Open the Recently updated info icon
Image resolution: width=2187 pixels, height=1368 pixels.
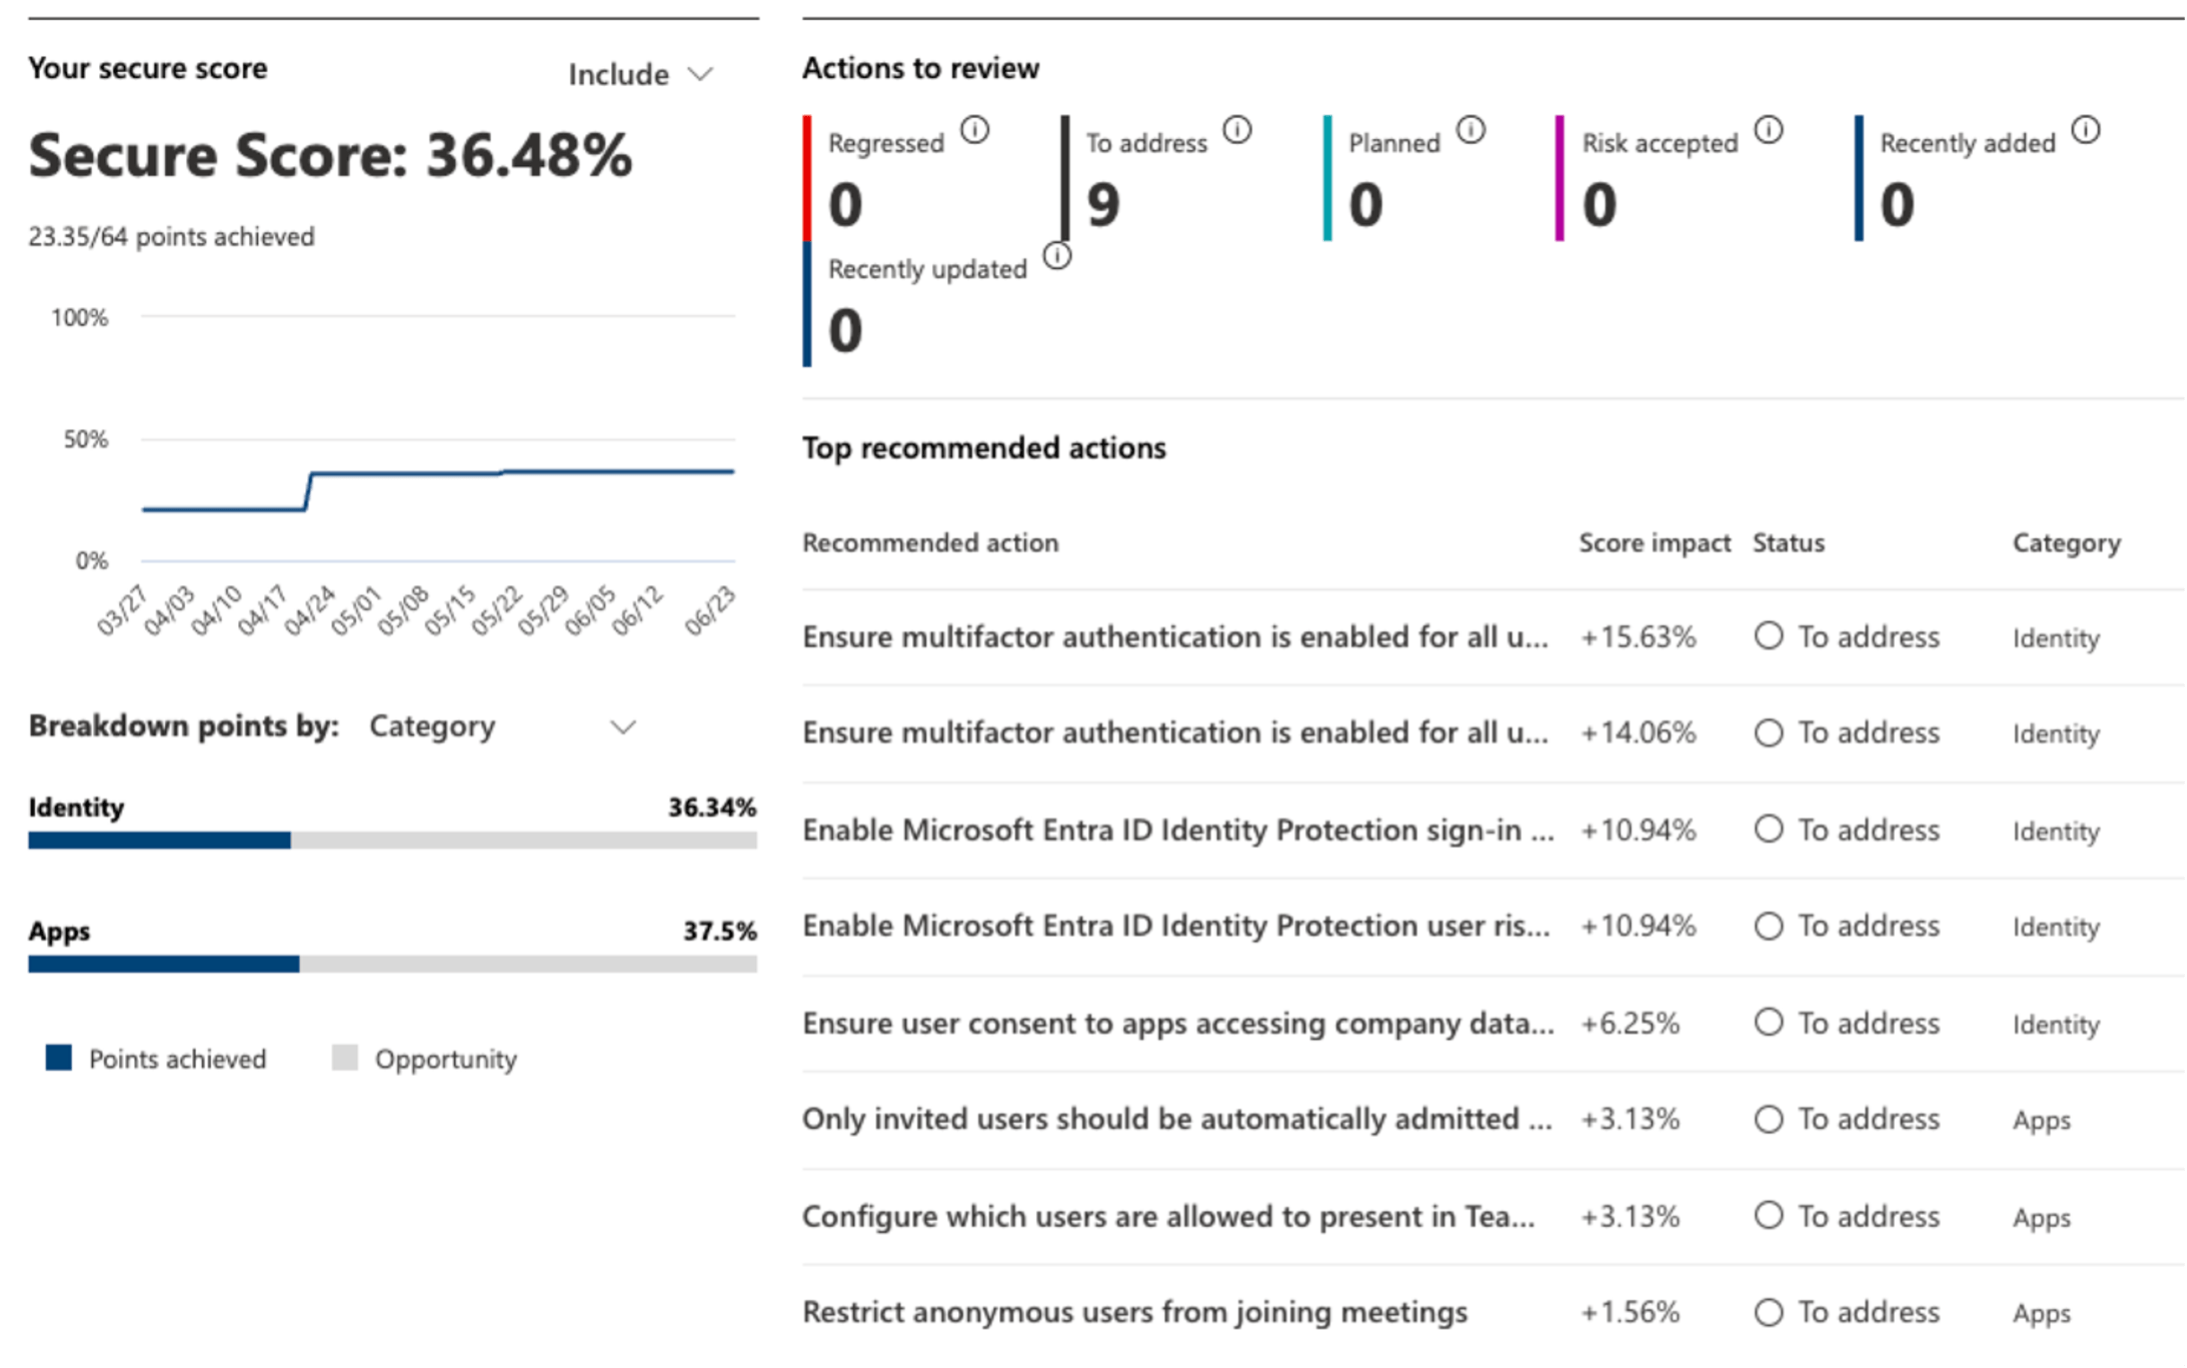pyautogui.click(x=1055, y=255)
